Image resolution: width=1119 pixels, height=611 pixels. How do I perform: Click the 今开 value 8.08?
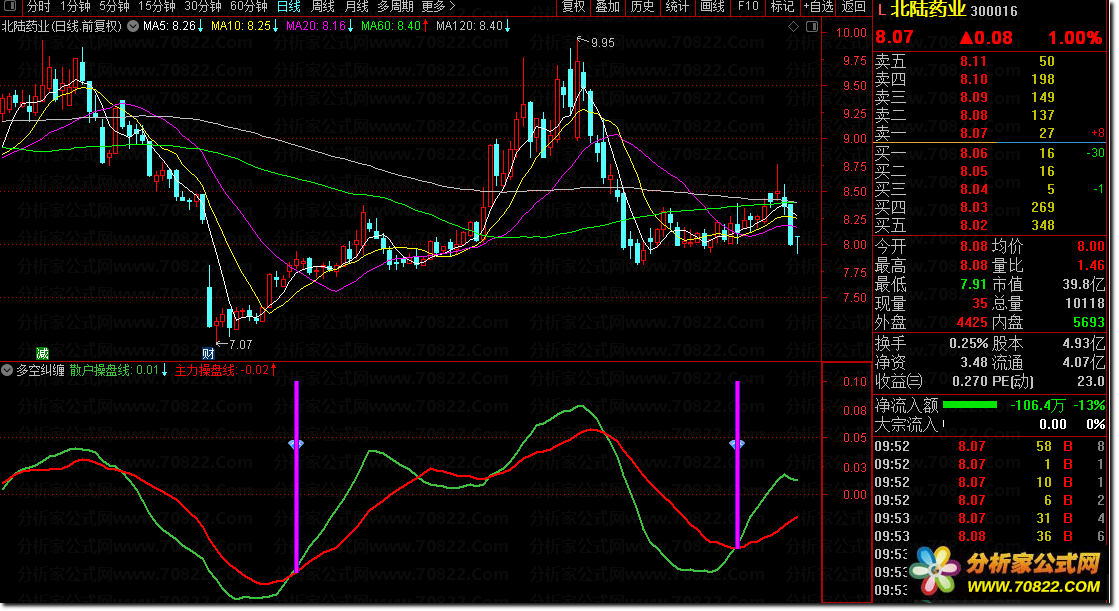click(x=973, y=246)
